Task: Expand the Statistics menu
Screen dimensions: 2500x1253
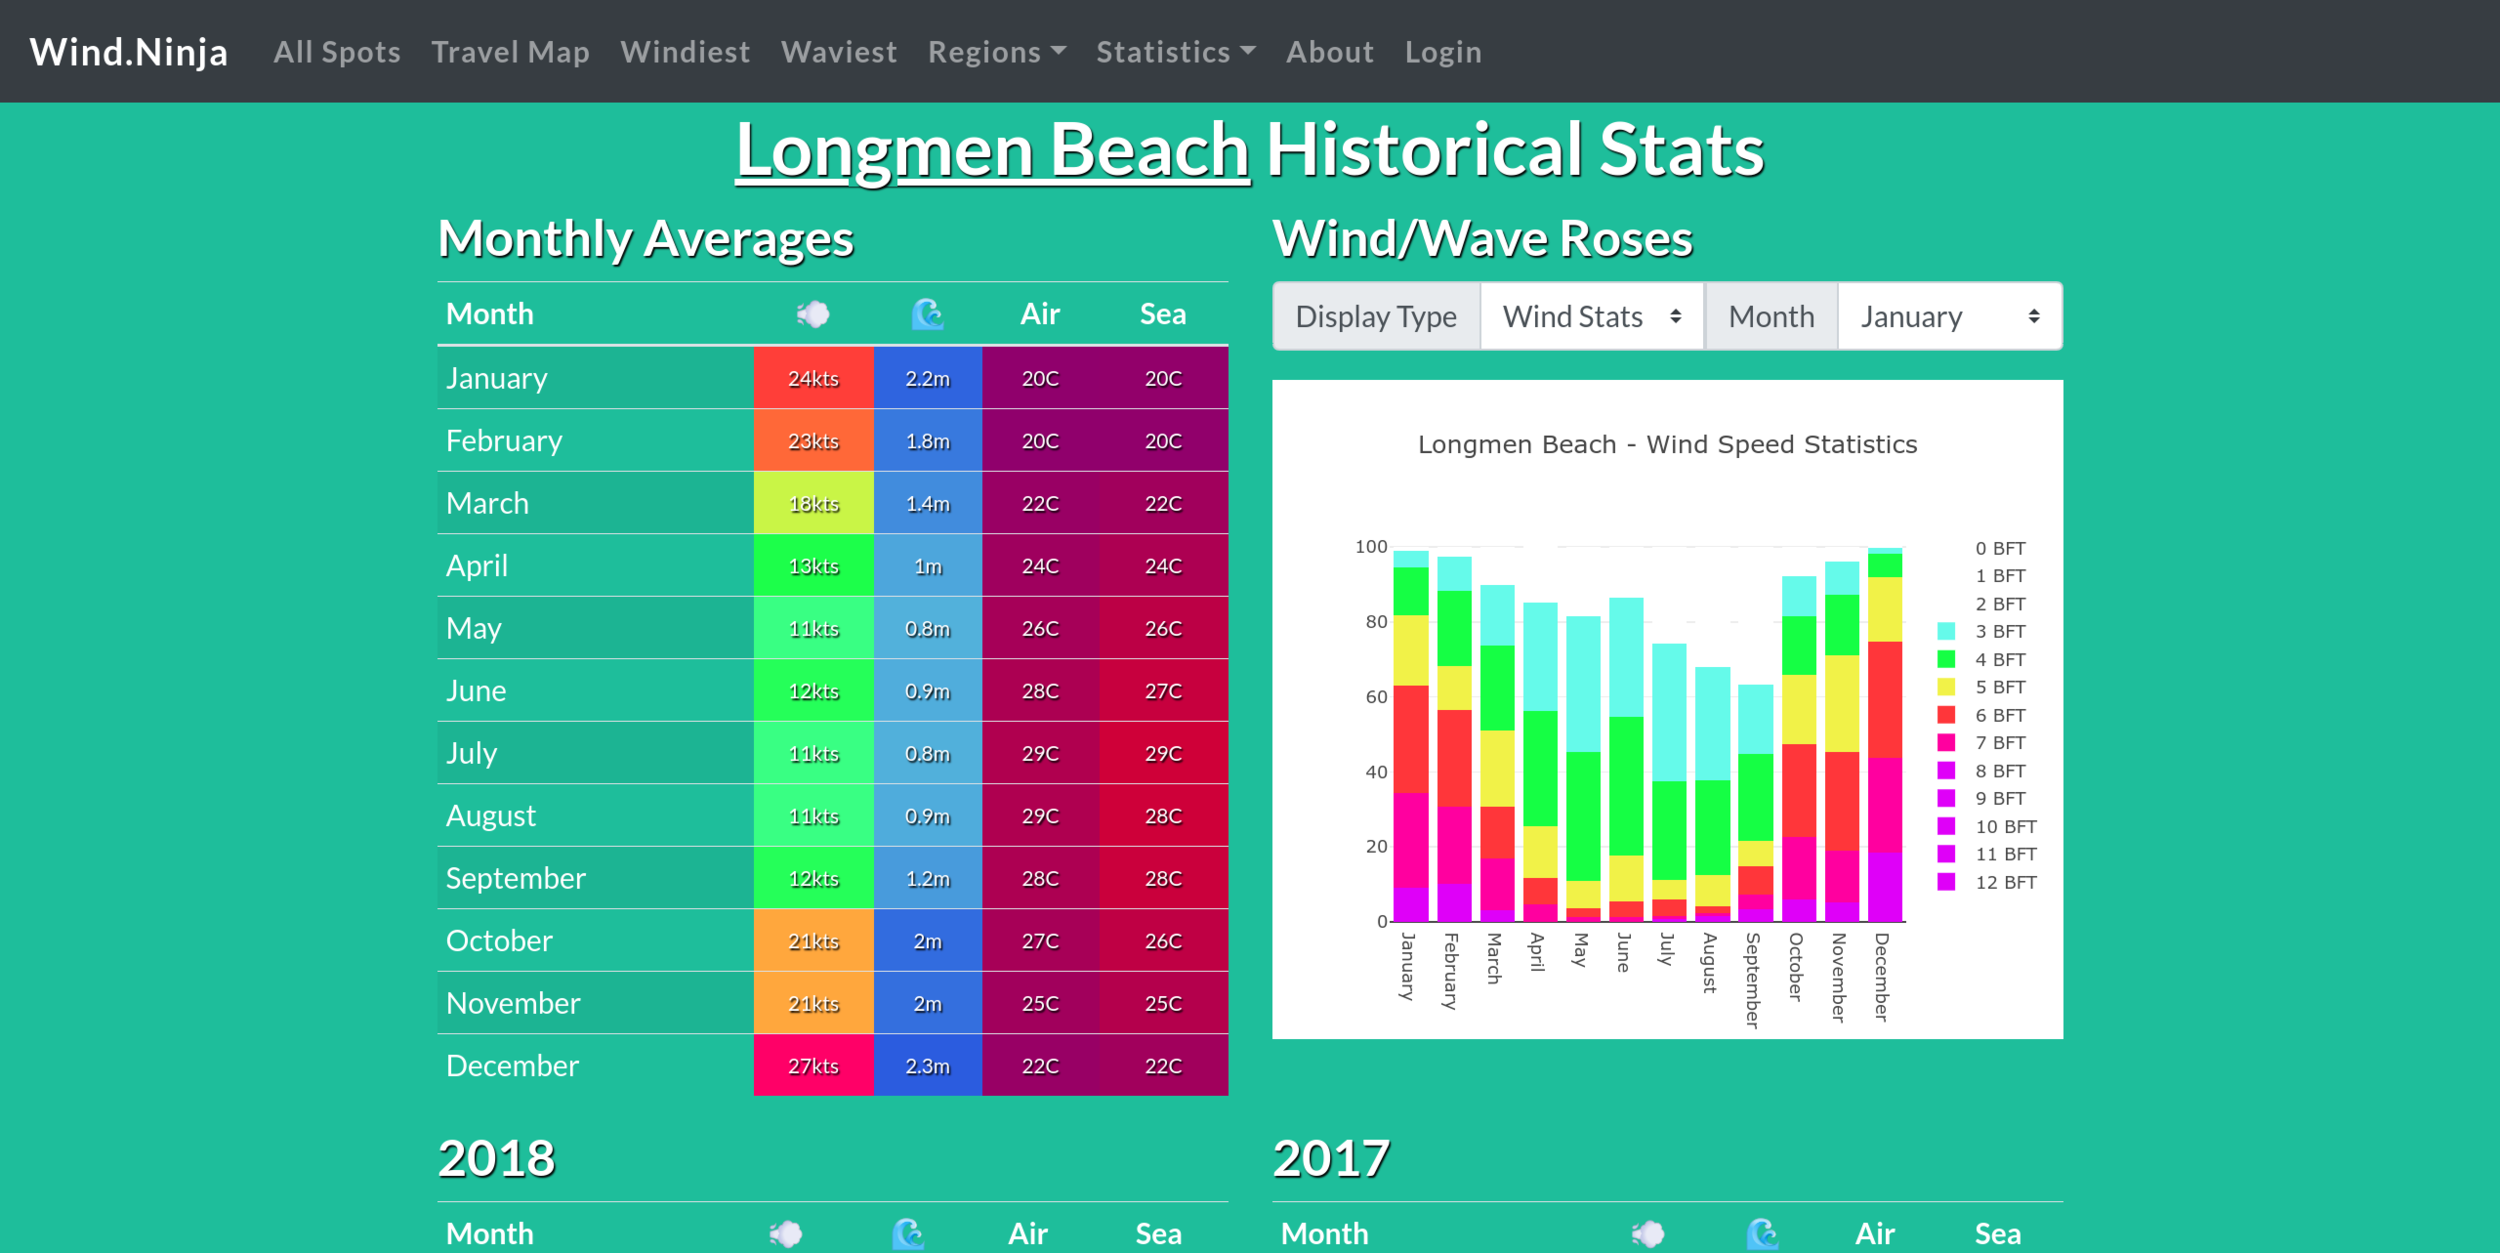Action: 1175,52
